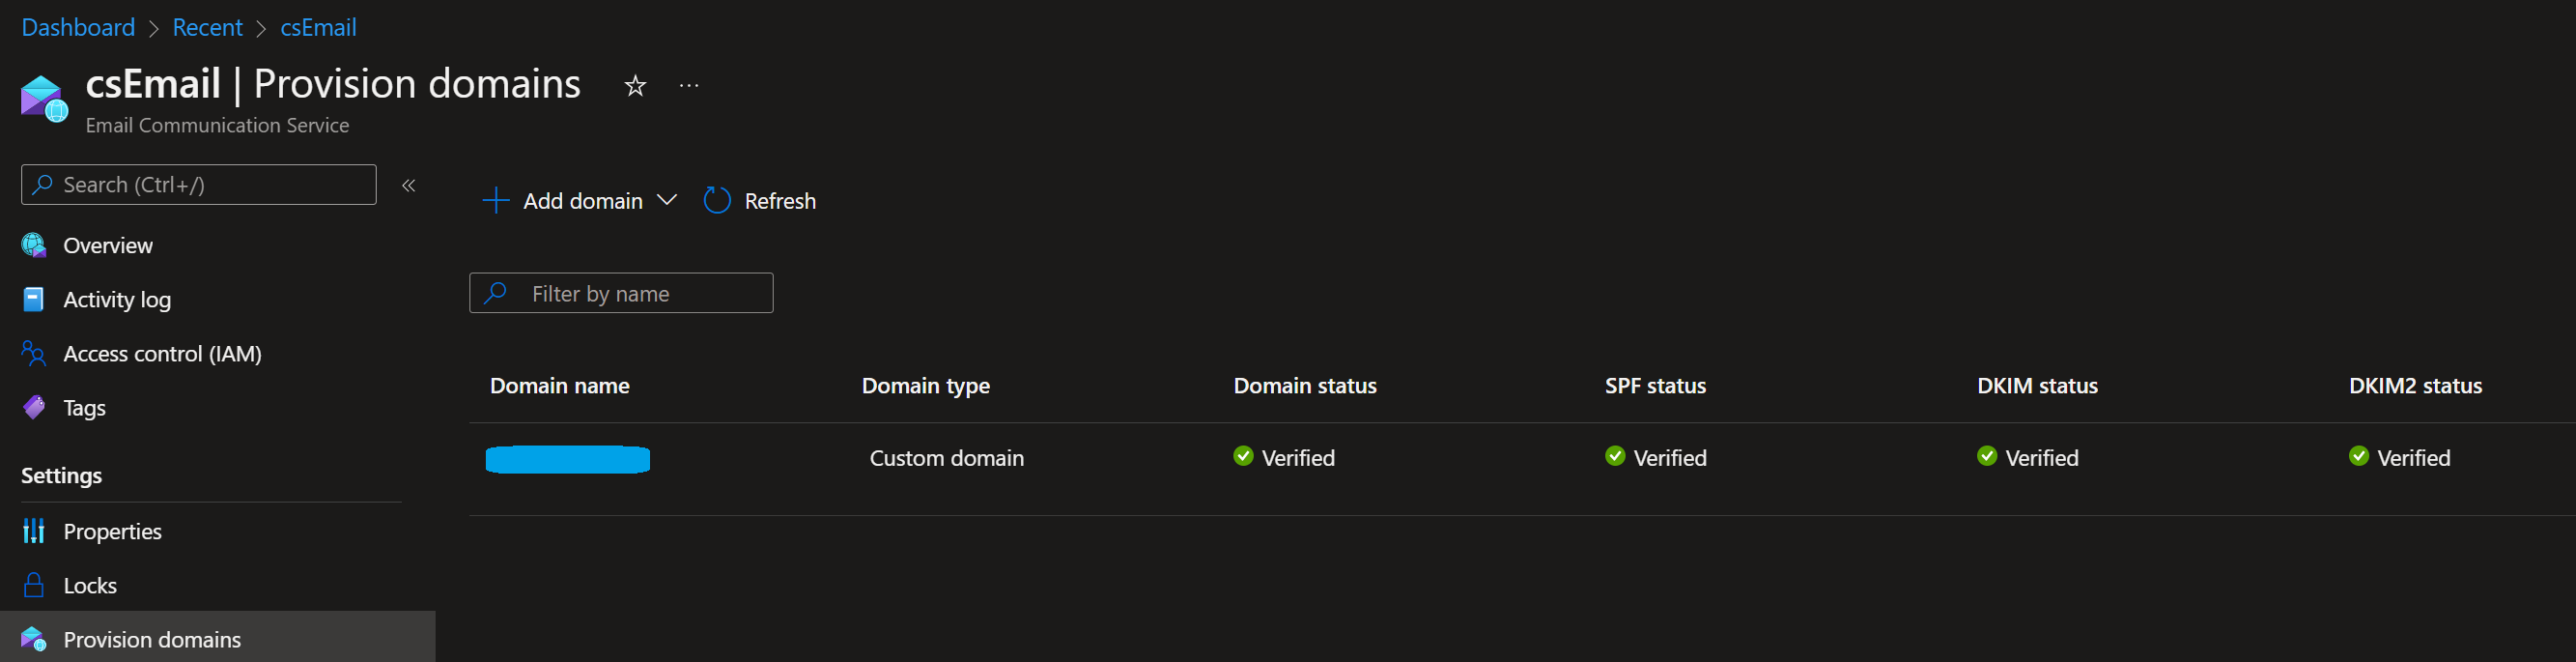Go to Recent breadcrumb link

pyautogui.click(x=207, y=27)
